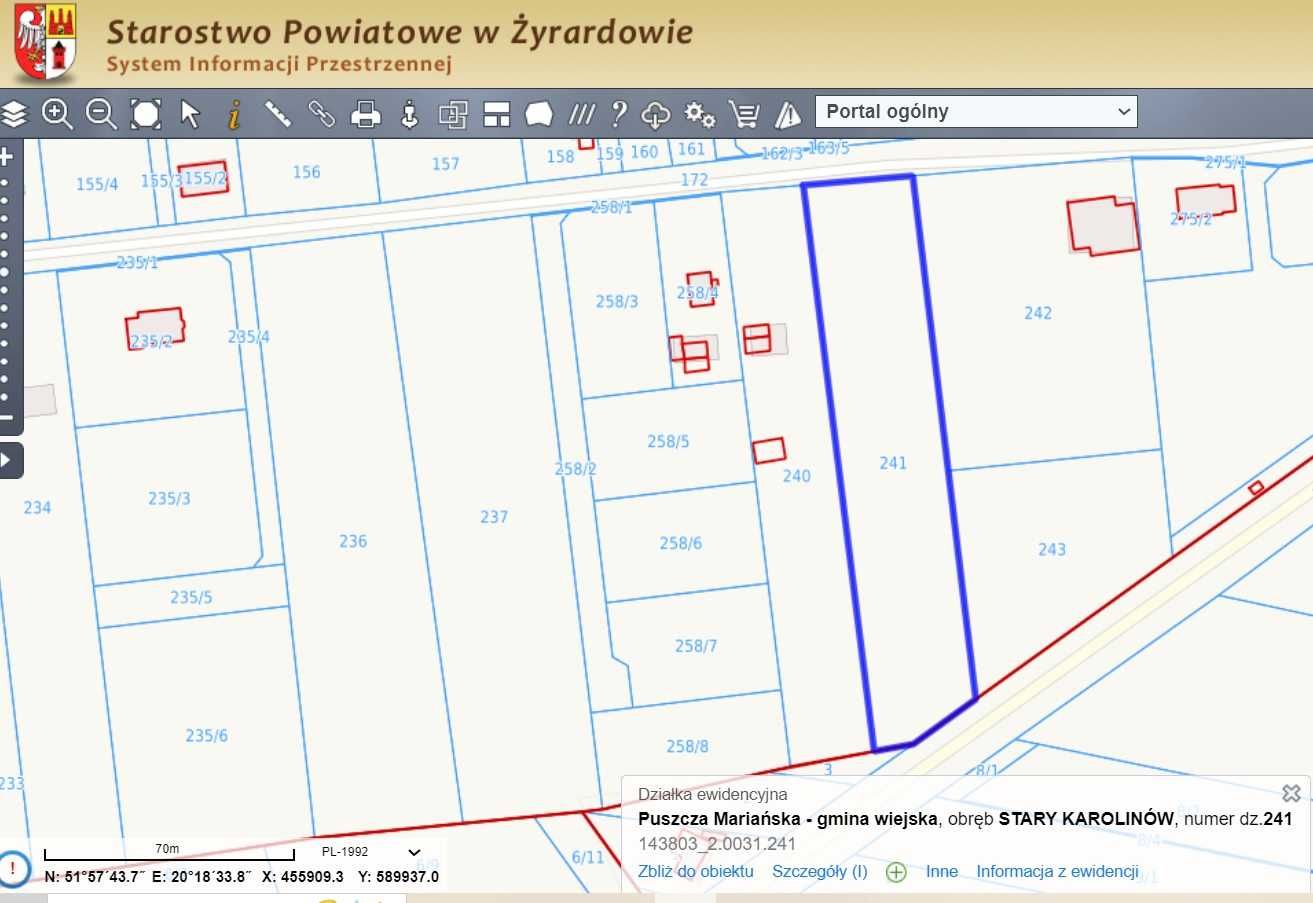
Task: Click parcel 258/7 label
Action: click(x=696, y=646)
